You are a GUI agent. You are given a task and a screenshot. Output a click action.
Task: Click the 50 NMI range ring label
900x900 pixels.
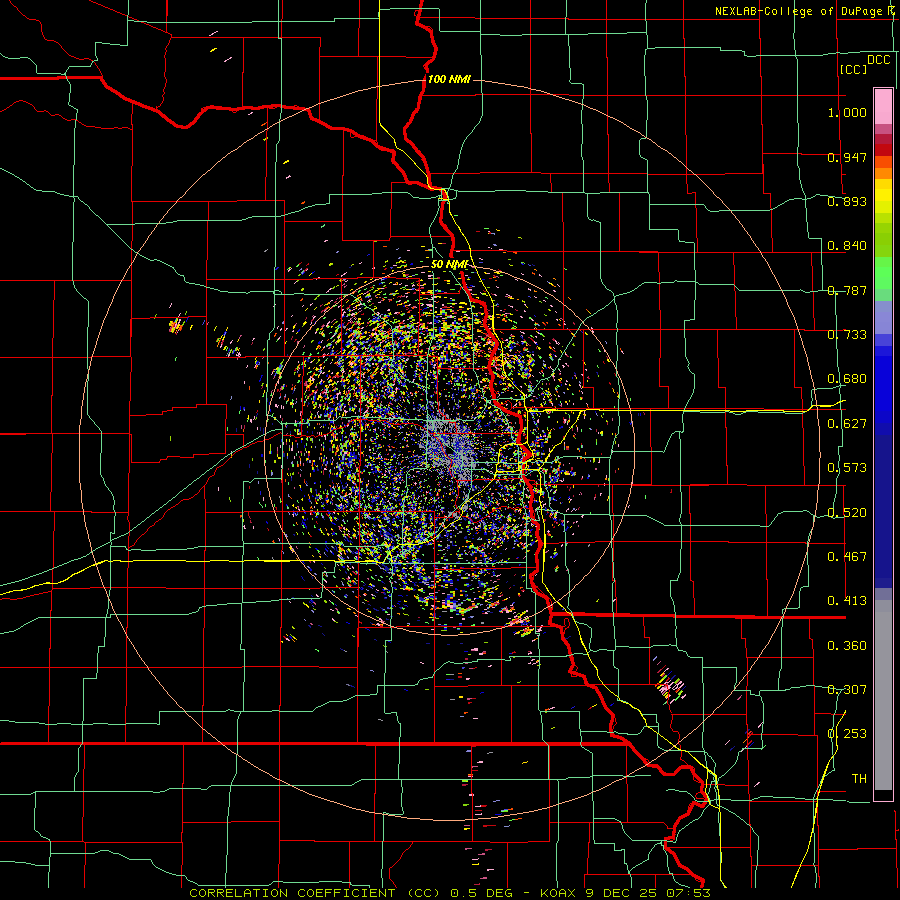[x=449, y=265]
